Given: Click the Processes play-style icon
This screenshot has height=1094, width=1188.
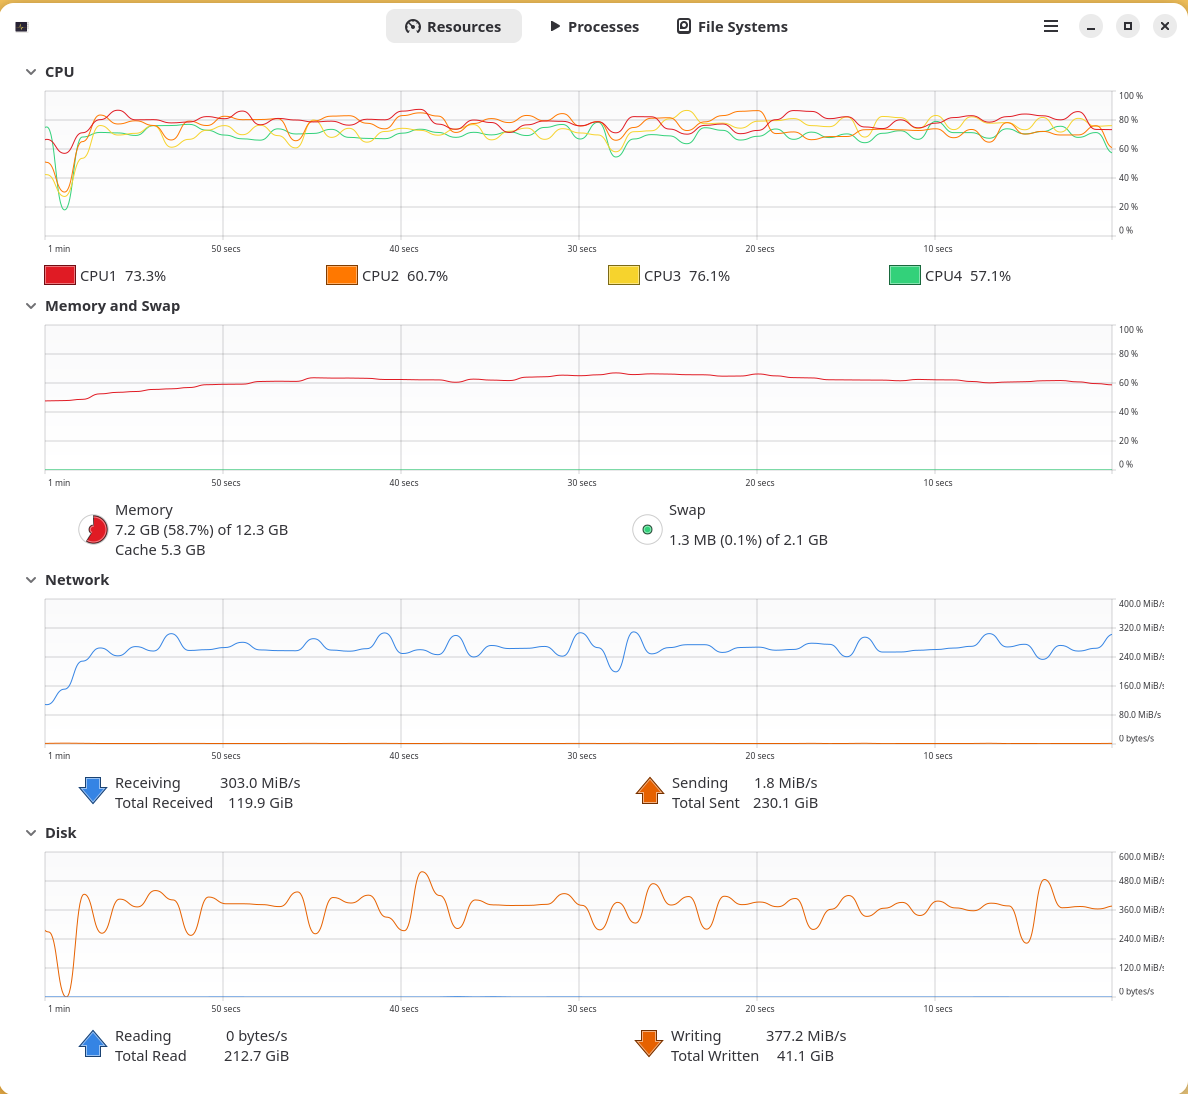Looking at the screenshot, I should [554, 26].
